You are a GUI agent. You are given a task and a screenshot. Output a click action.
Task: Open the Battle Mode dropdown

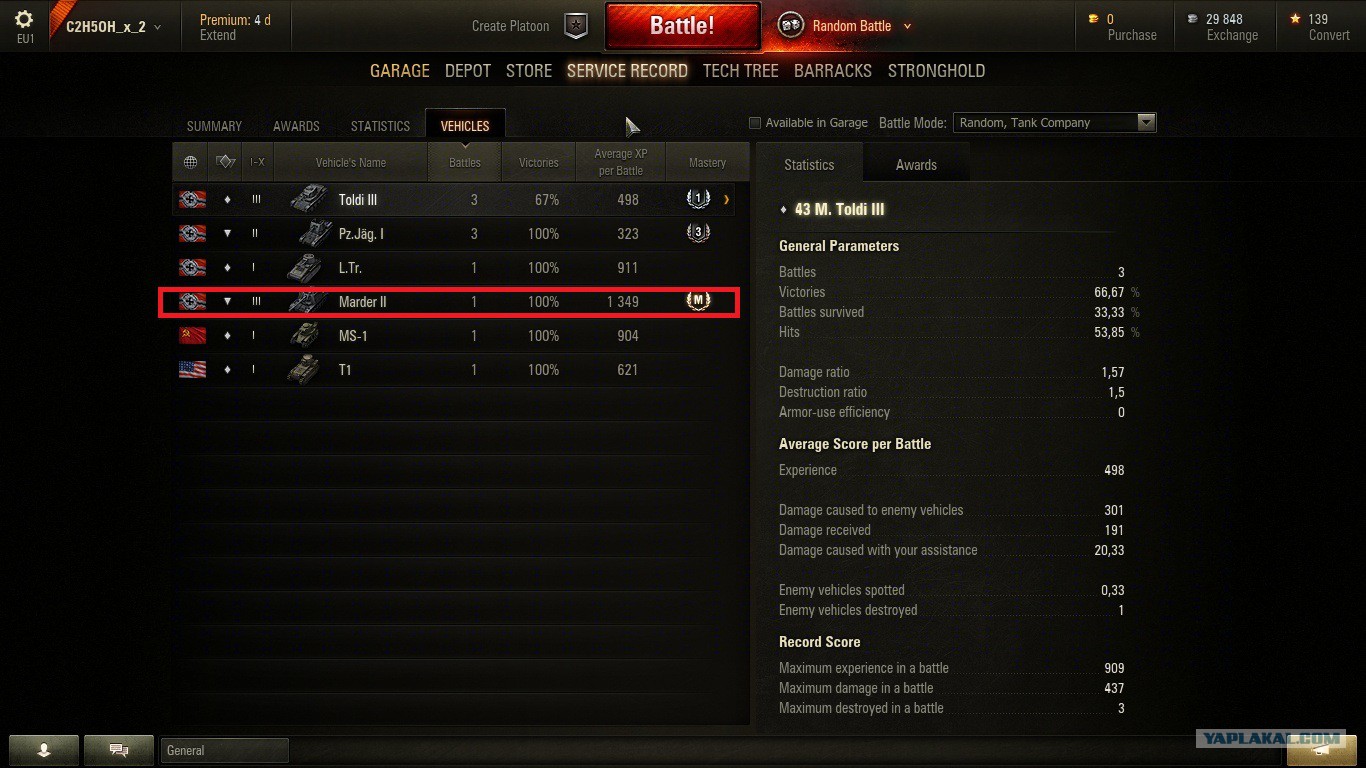tap(1054, 123)
